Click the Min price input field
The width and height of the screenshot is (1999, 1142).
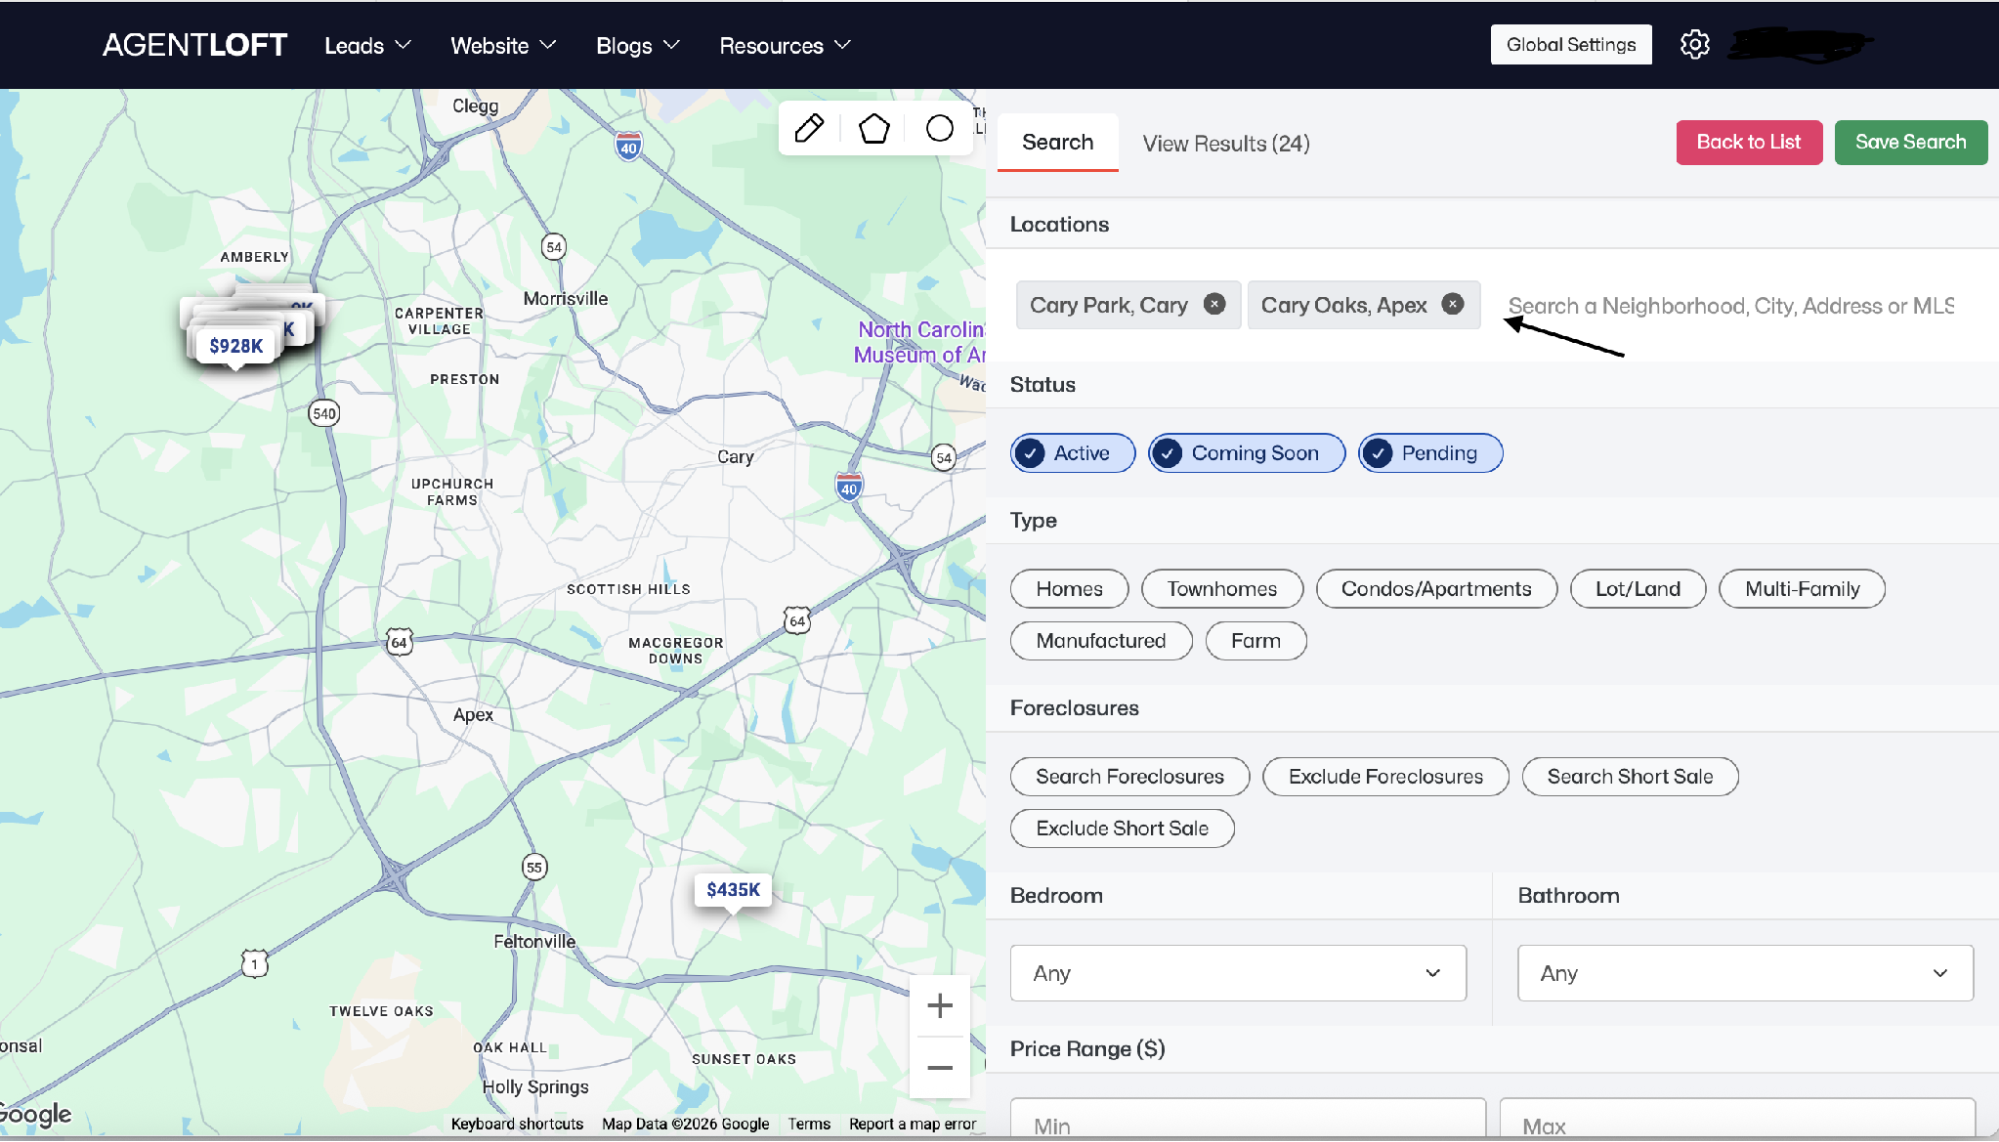click(x=1248, y=1119)
